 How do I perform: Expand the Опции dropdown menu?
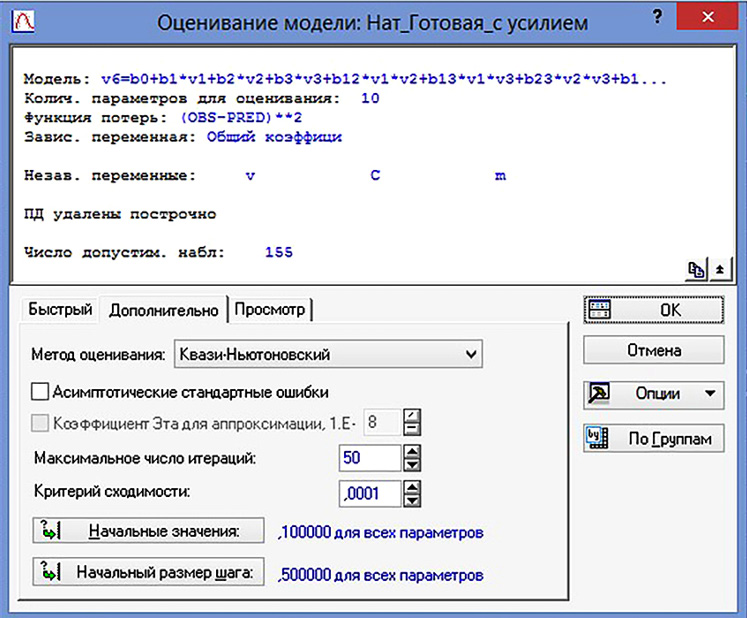click(x=710, y=394)
